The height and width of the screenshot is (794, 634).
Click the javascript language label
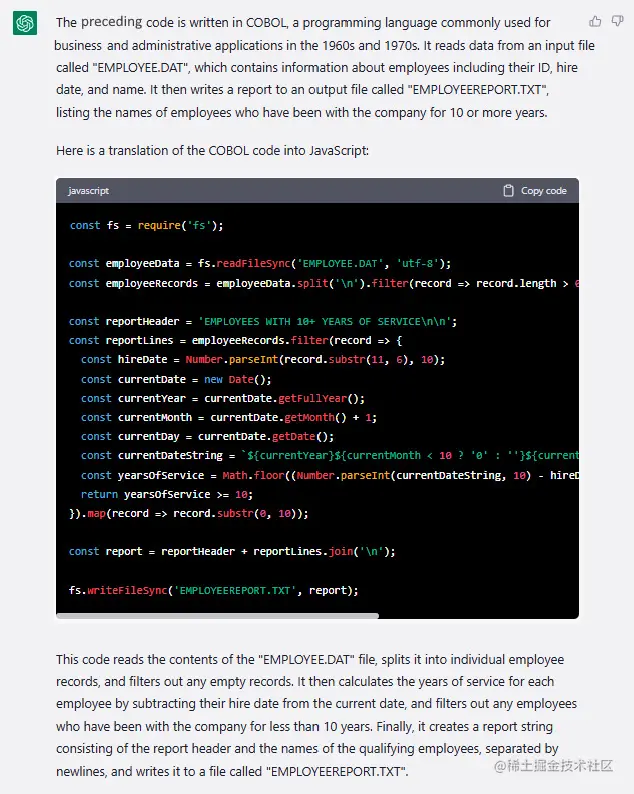tap(88, 190)
